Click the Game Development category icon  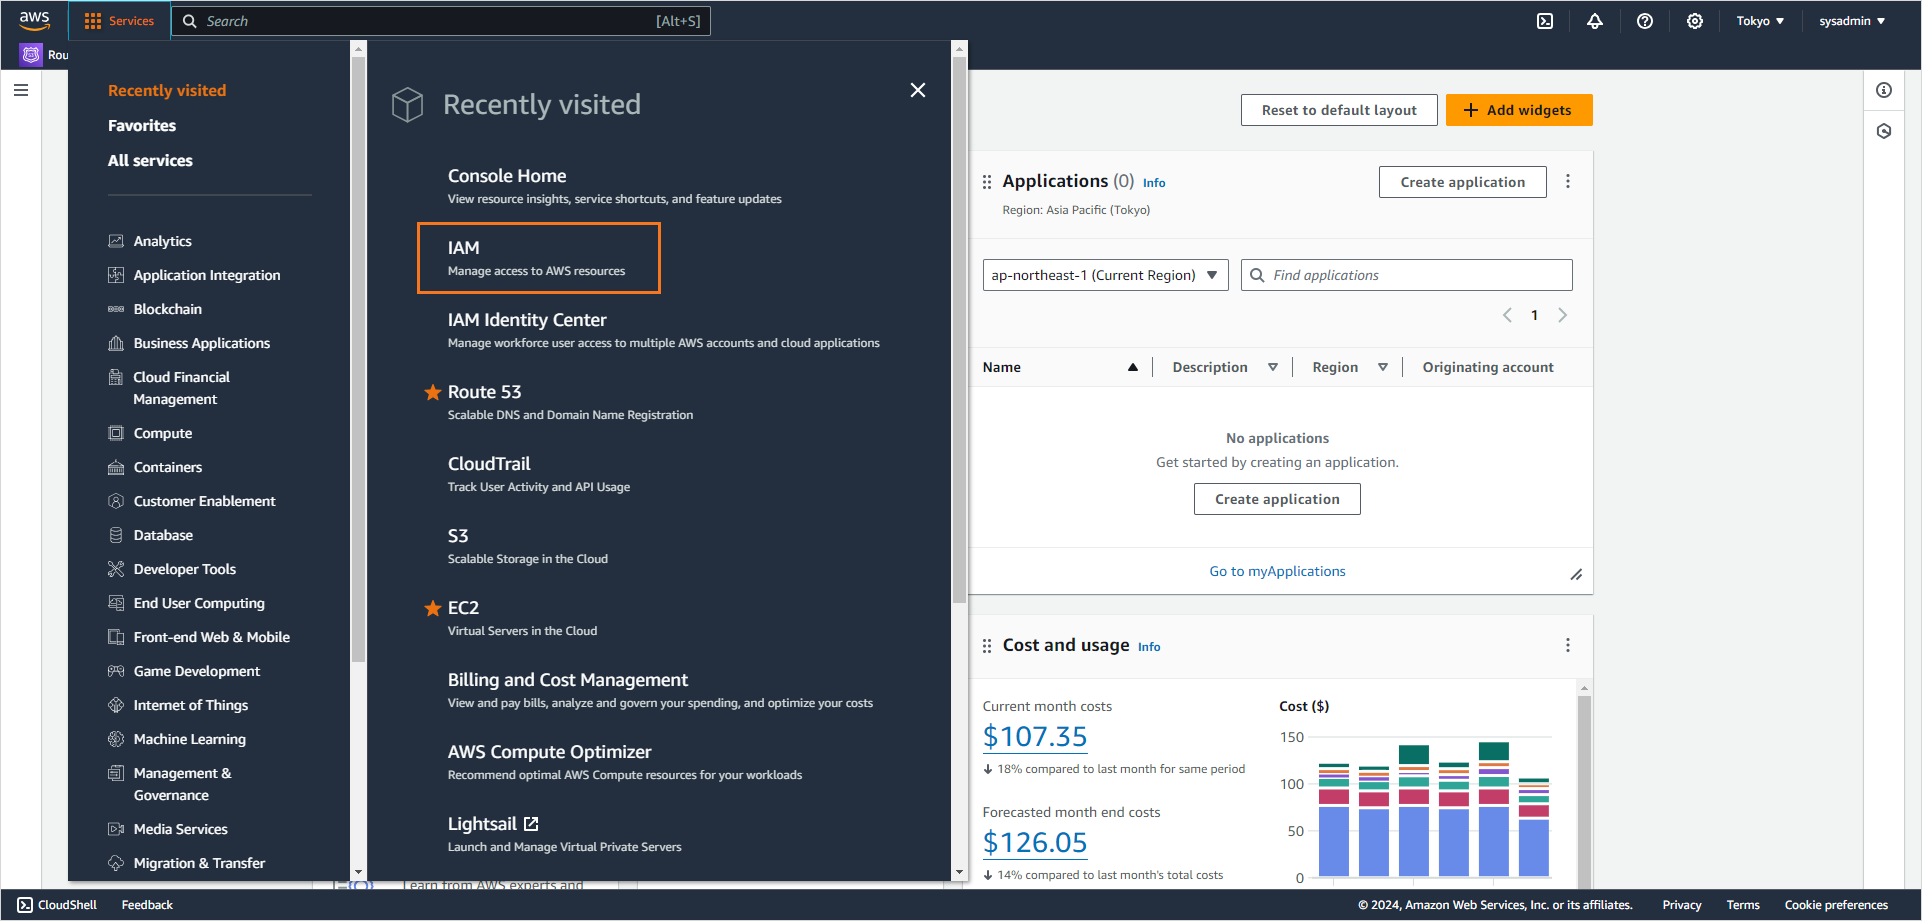coord(116,671)
